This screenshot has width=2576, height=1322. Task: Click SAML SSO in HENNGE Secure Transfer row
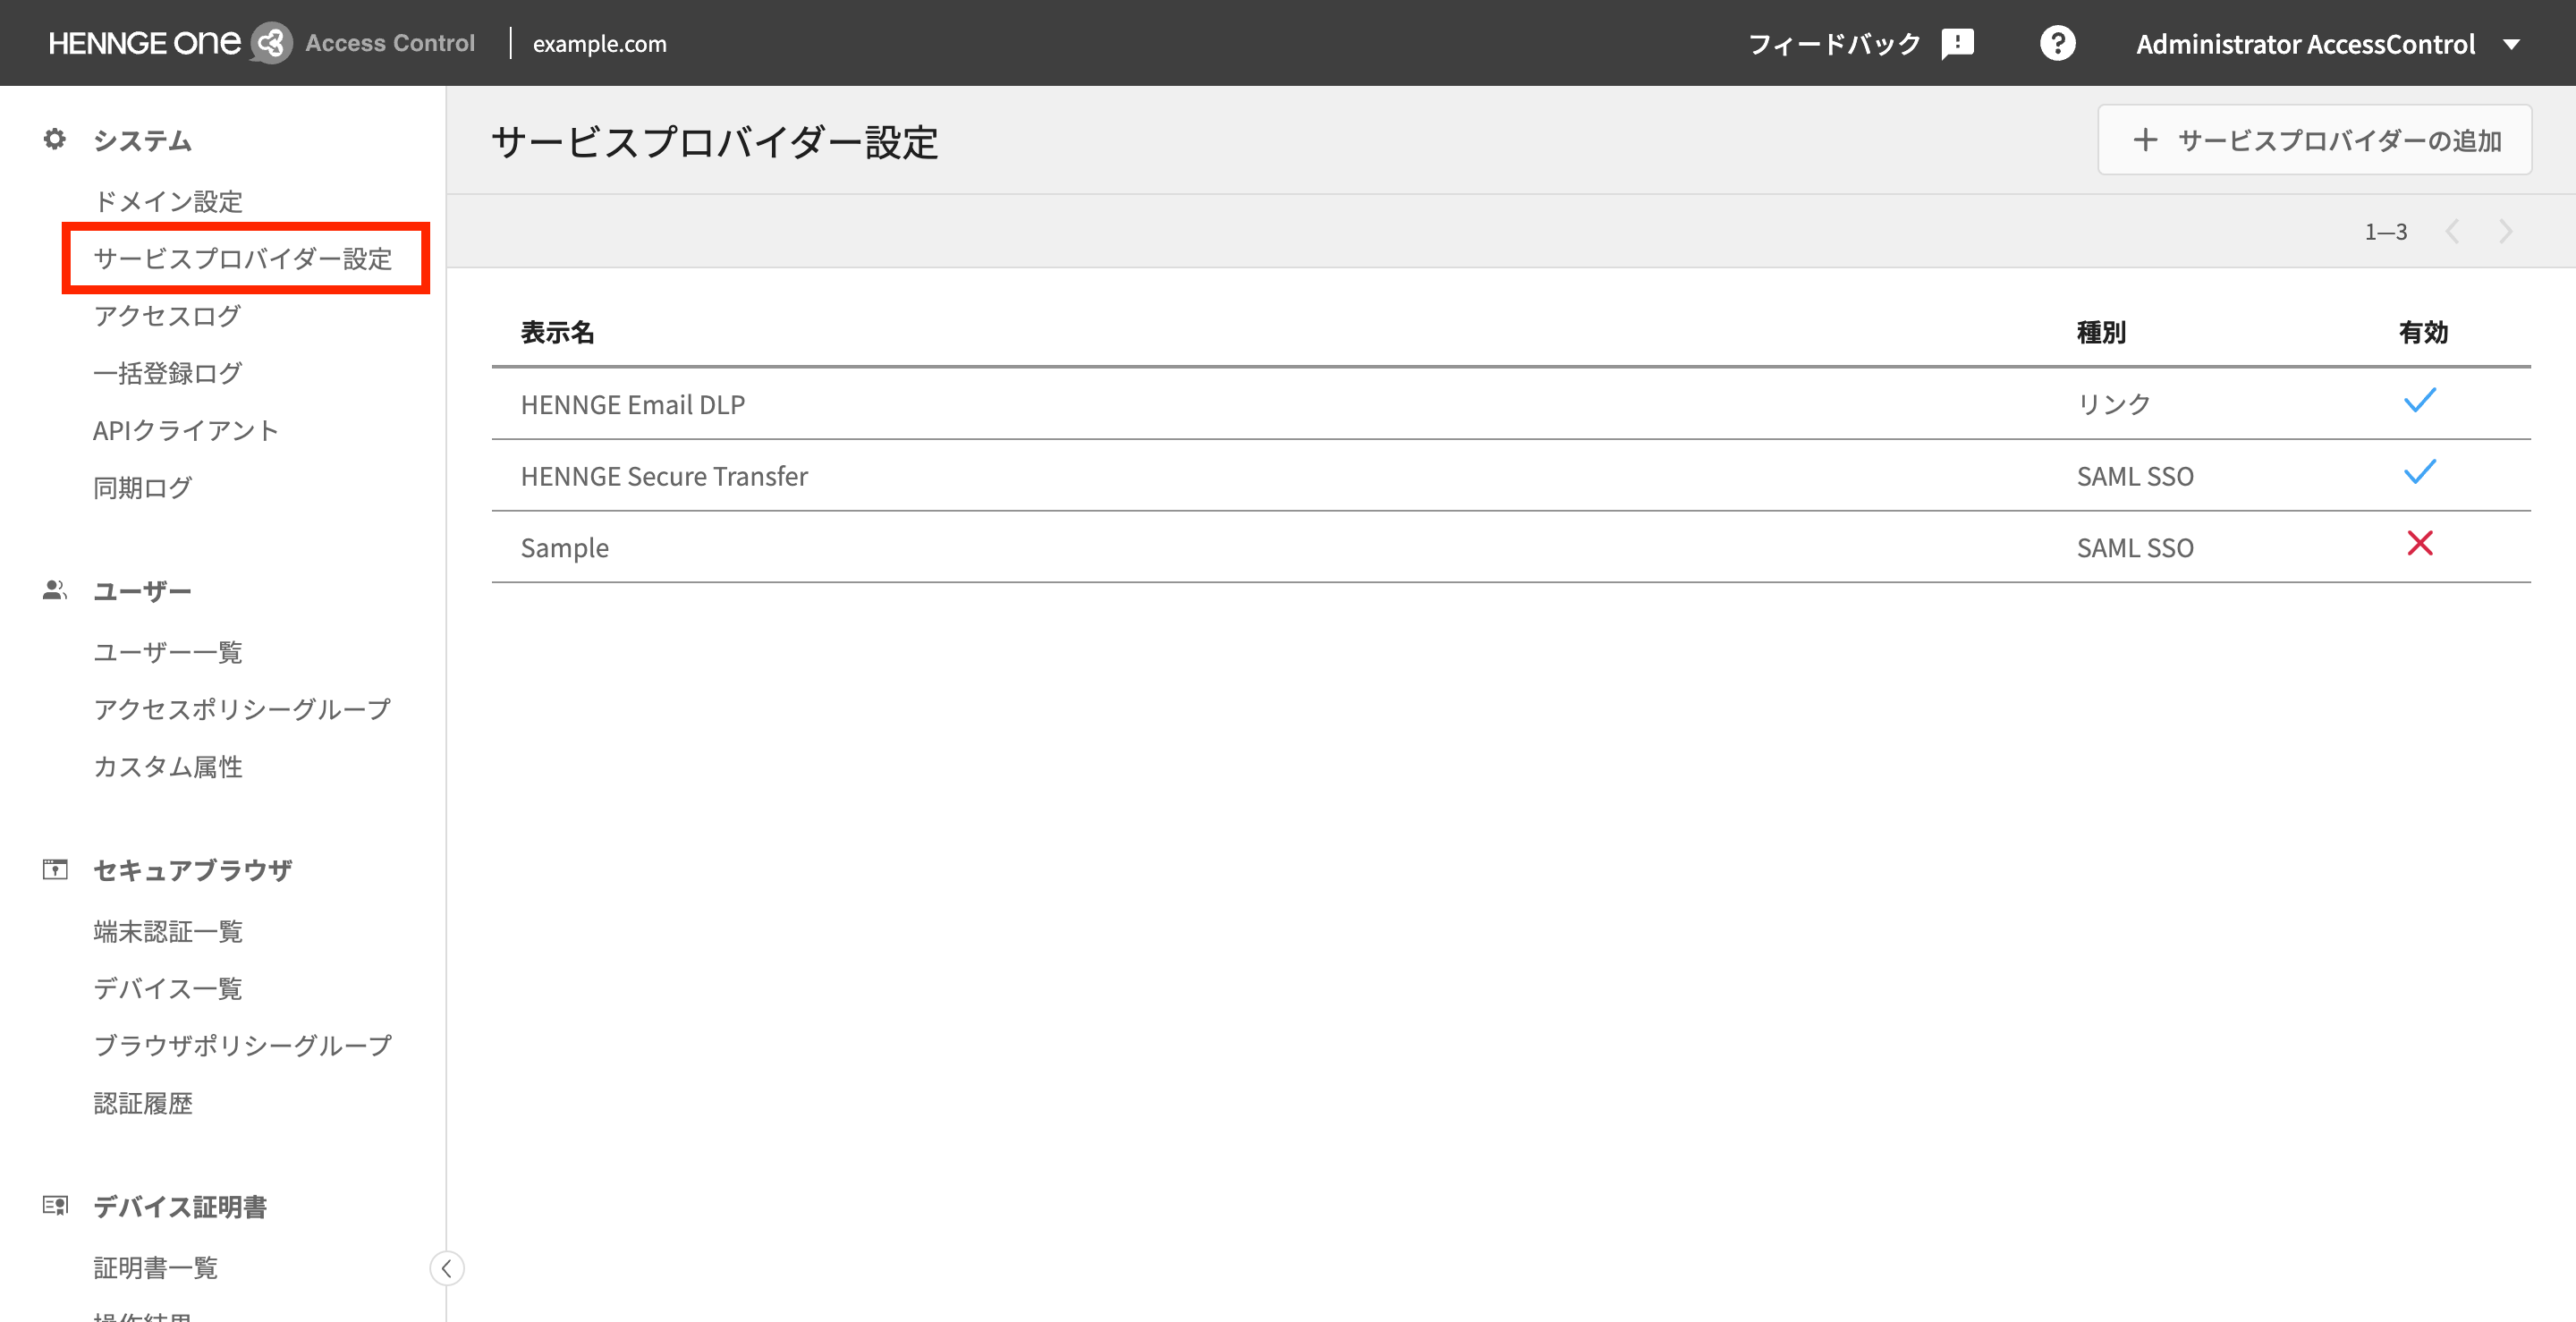(2135, 476)
